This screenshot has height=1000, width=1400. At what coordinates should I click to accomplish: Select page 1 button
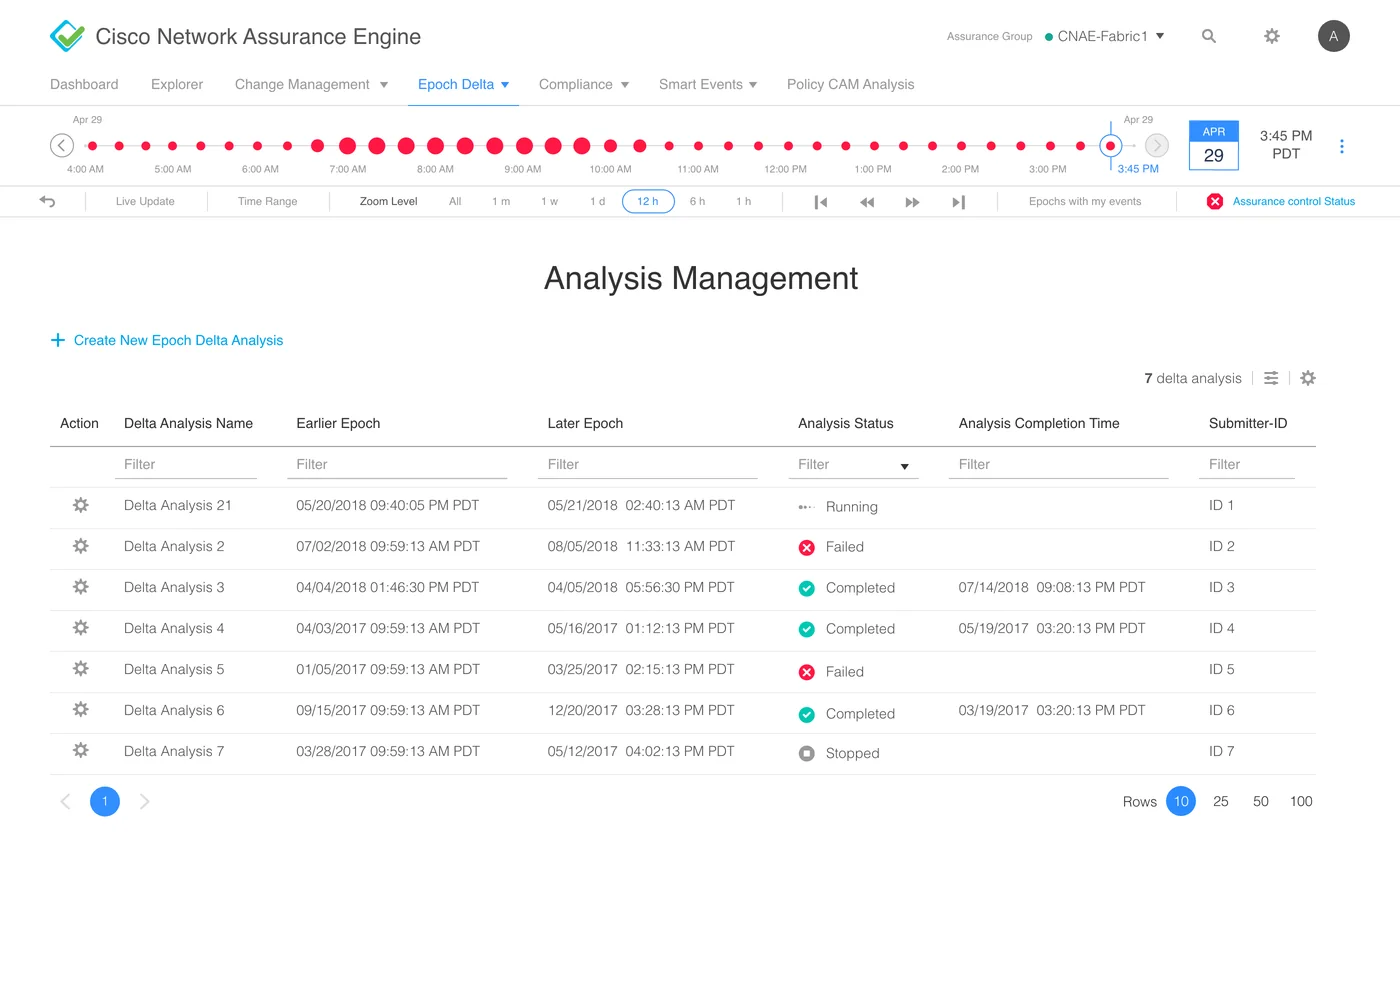(x=105, y=801)
